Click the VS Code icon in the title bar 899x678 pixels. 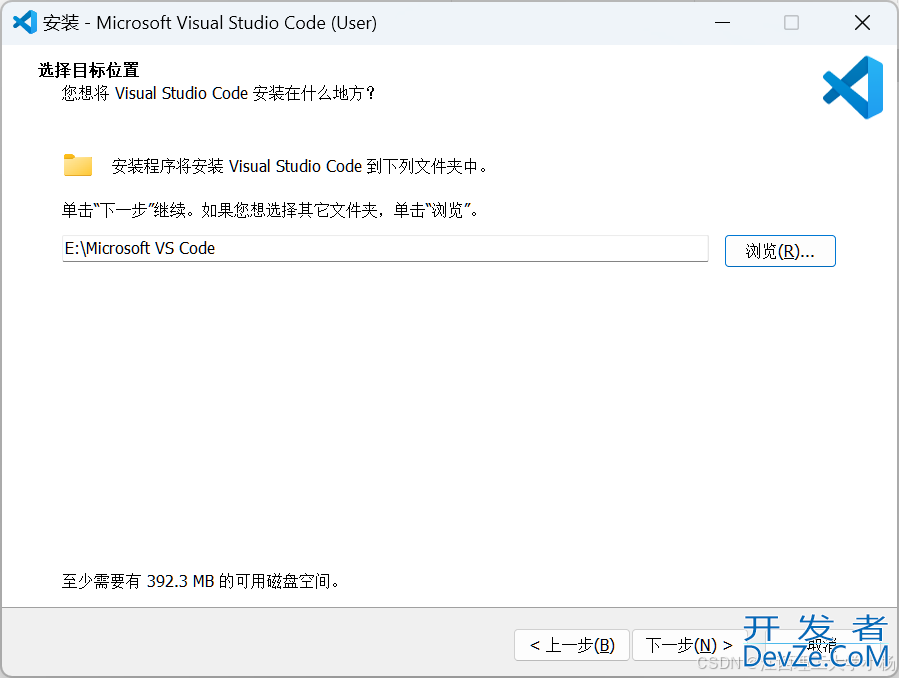(x=25, y=22)
